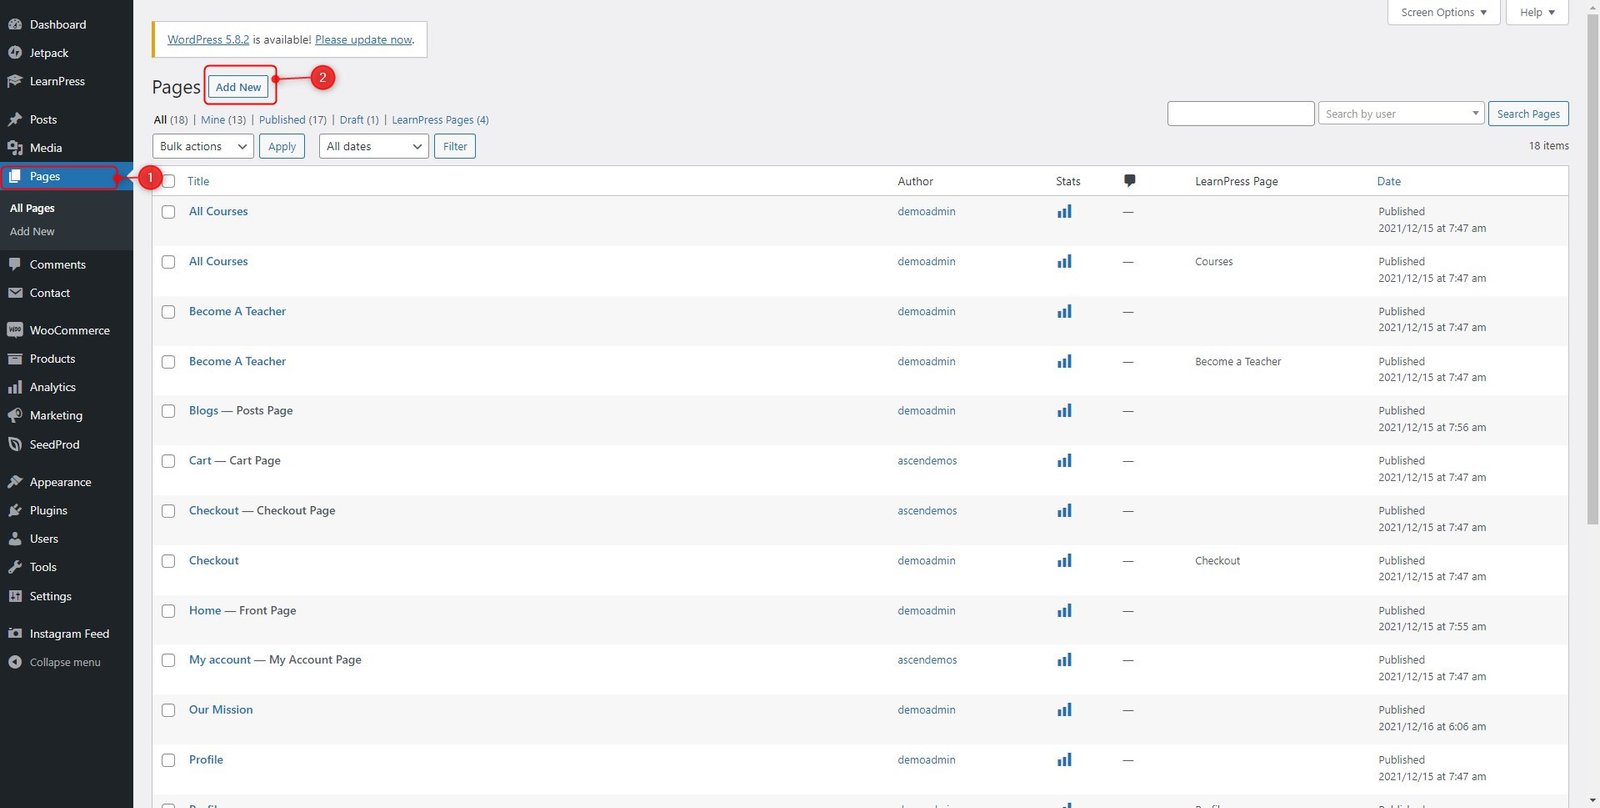Click the Appearance paintbrush icon

point(15,482)
